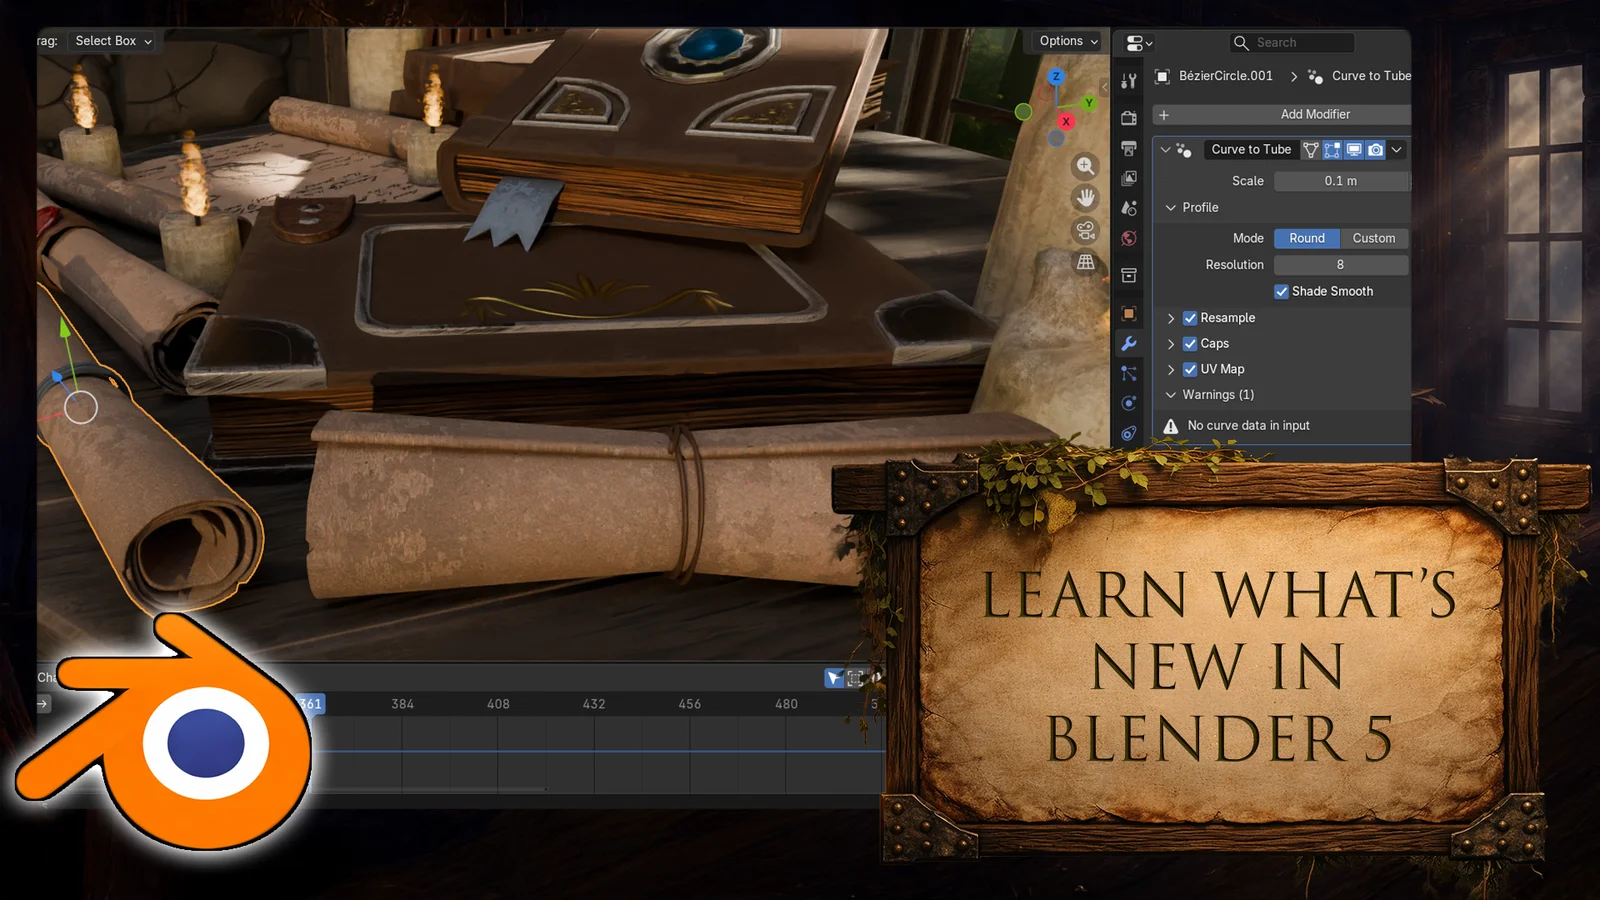Image resolution: width=1600 pixels, height=900 pixels.
Task: Toggle the viewport camera view icon
Action: [1085, 232]
